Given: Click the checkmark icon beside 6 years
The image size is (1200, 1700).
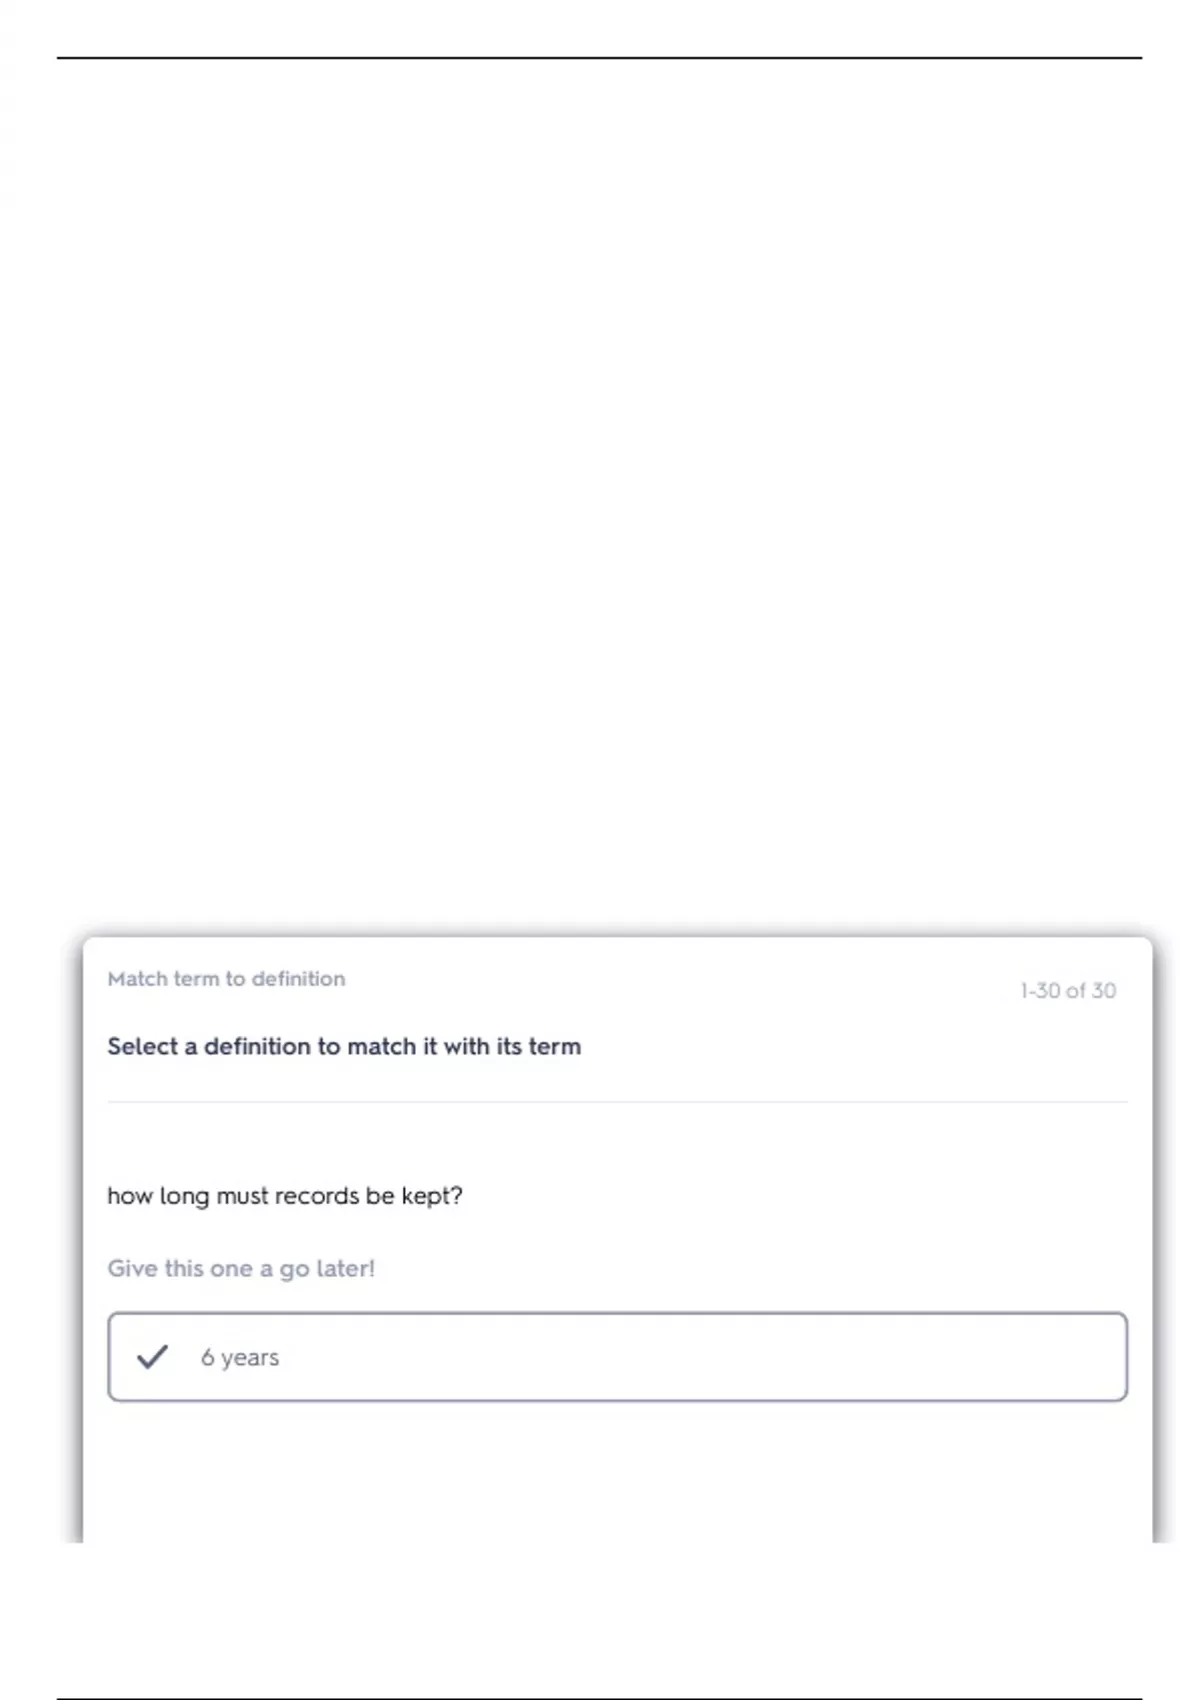Looking at the screenshot, I should [152, 1357].
